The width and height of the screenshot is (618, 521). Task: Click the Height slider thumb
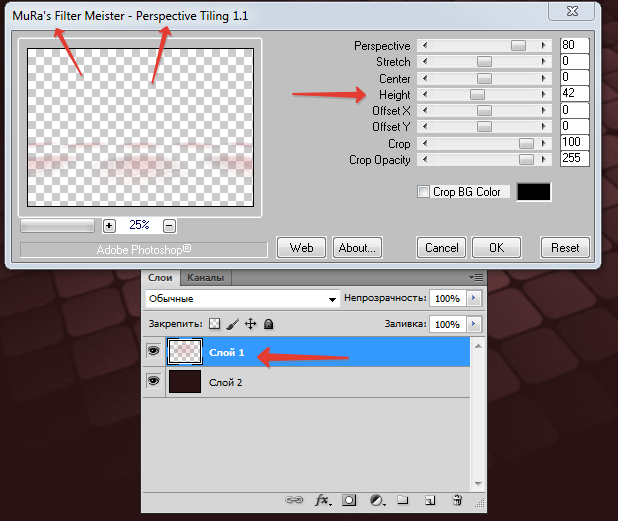tap(477, 94)
